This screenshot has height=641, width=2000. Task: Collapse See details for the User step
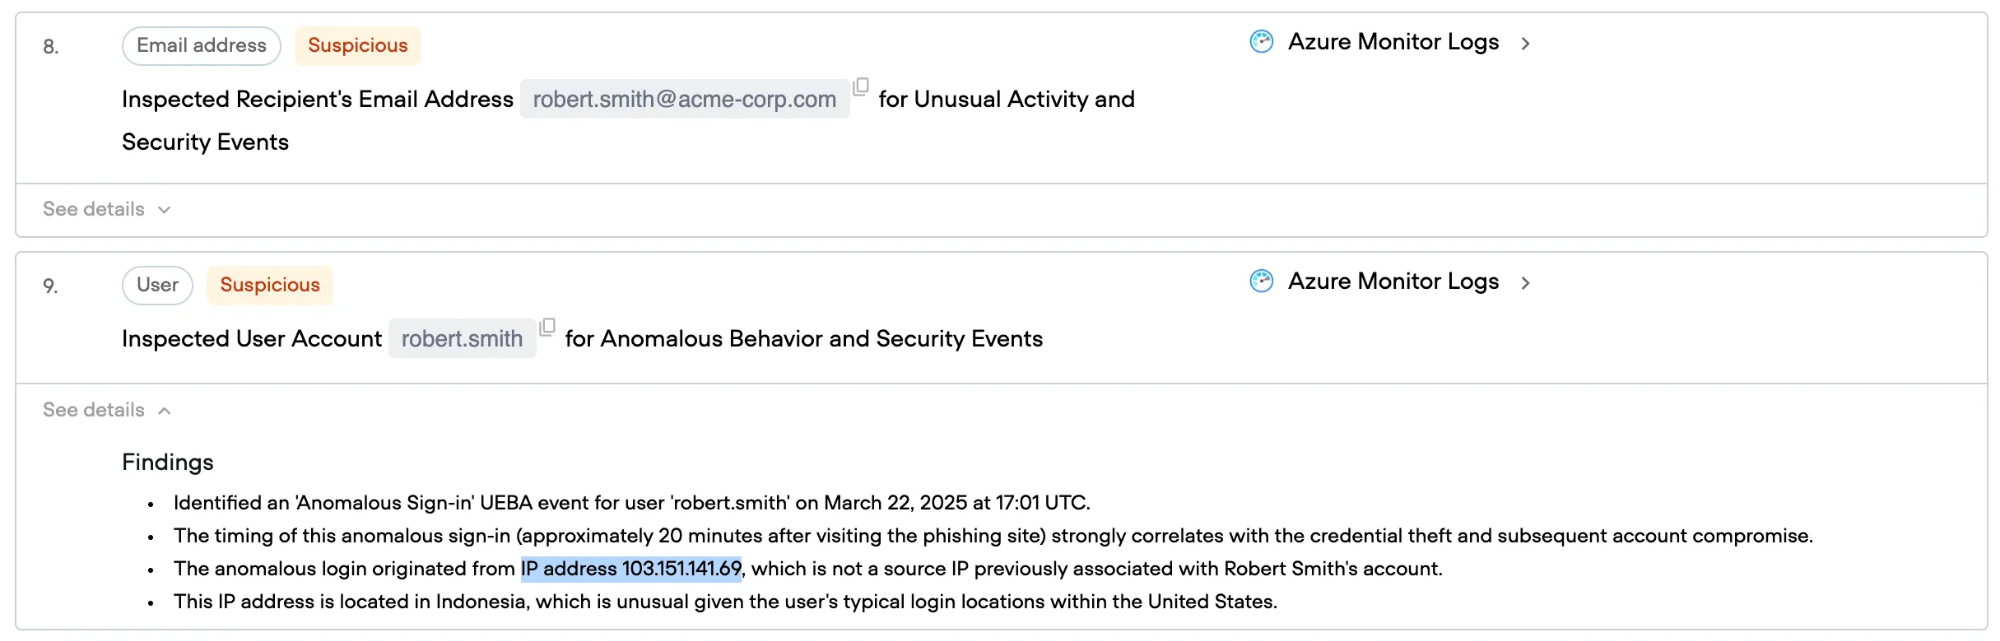(106, 410)
